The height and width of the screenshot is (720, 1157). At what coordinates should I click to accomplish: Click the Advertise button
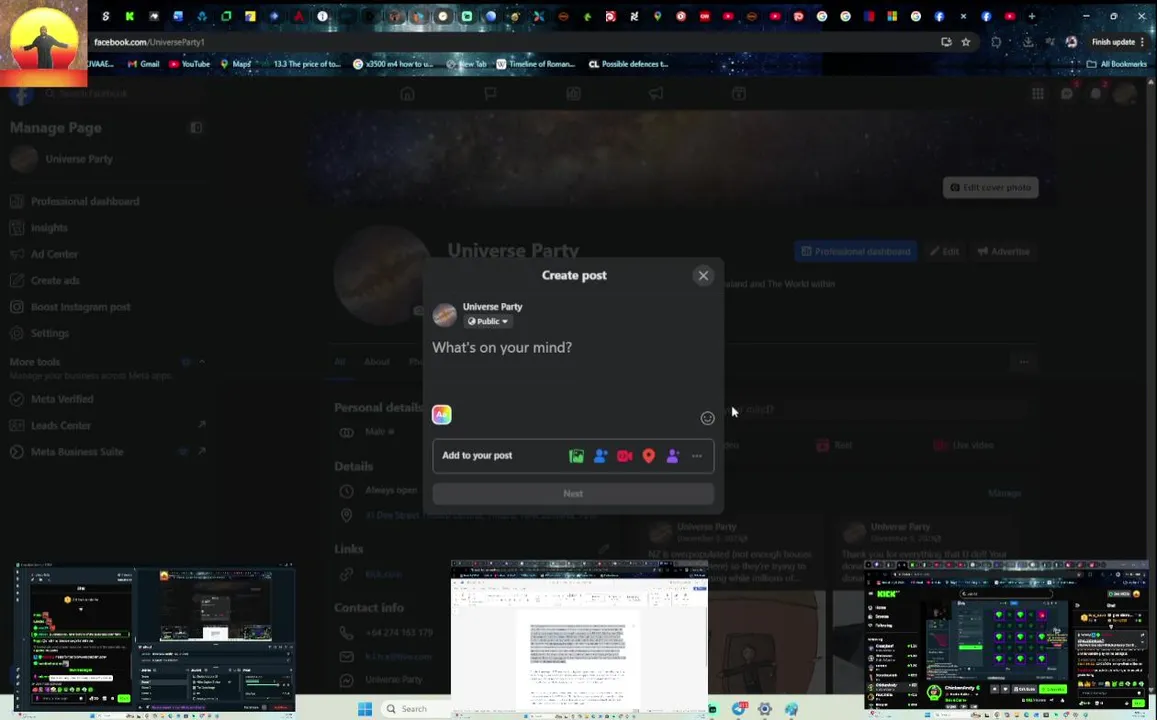(1004, 252)
